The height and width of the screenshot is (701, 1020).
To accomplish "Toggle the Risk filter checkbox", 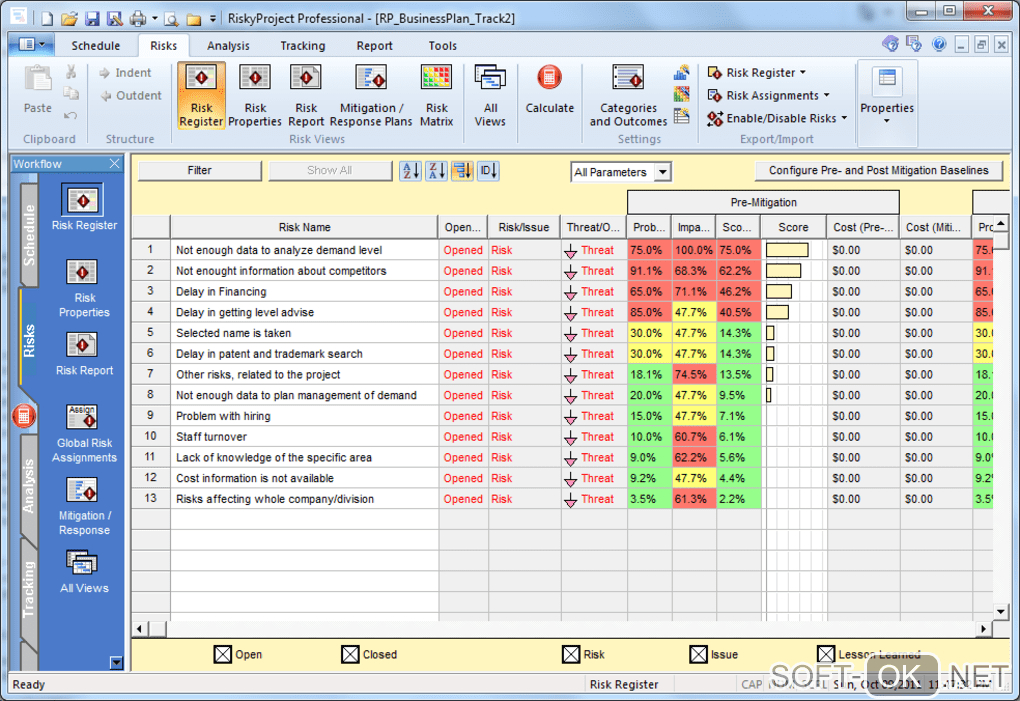I will (x=570, y=654).
